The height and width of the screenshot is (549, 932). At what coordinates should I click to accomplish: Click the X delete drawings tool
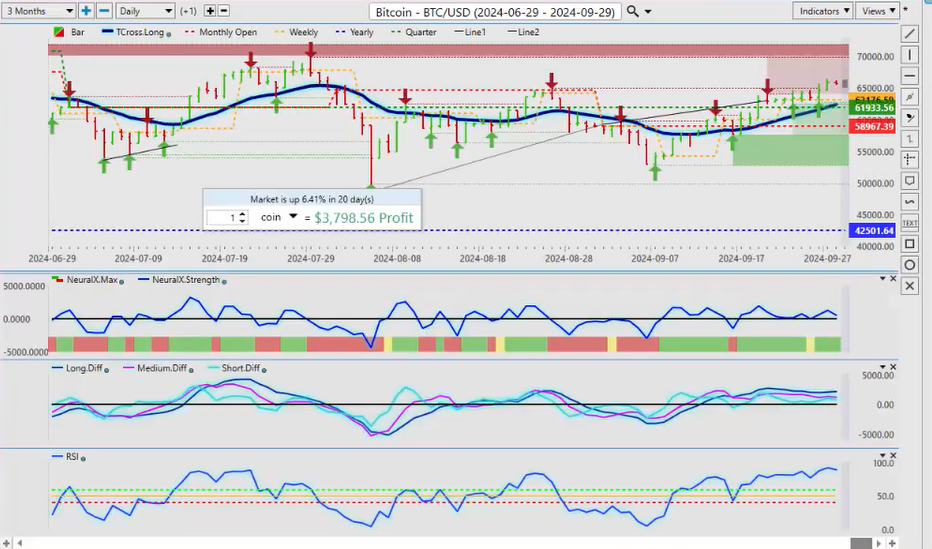[909, 286]
